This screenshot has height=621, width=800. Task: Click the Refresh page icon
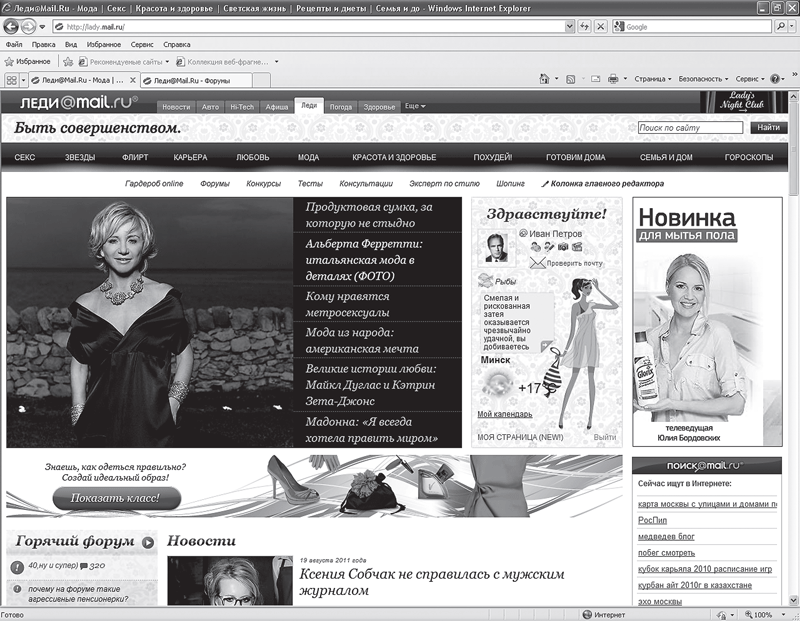pyautogui.click(x=584, y=27)
